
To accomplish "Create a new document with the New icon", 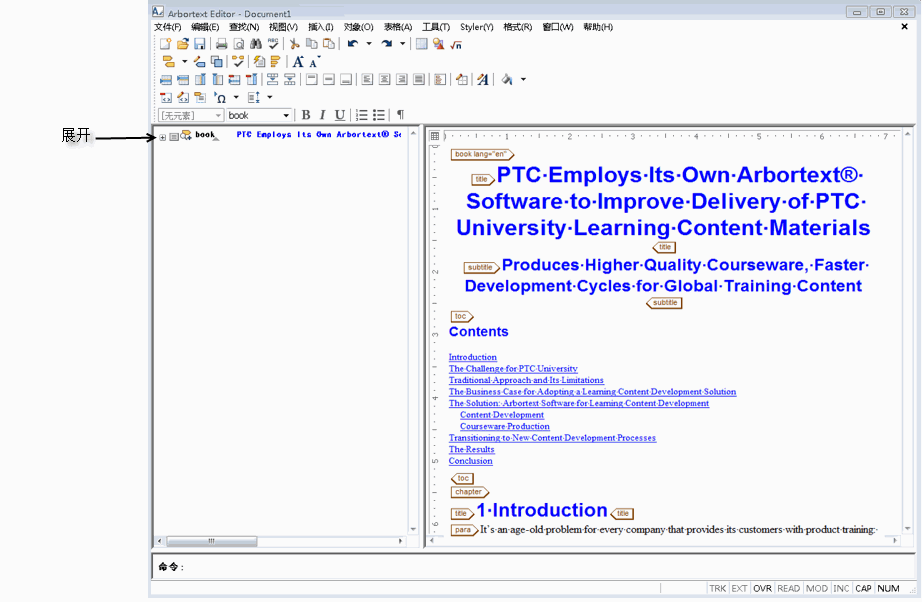I will [x=165, y=44].
